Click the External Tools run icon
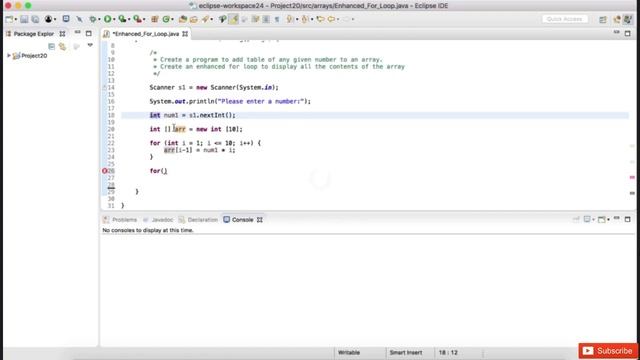 click(138, 19)
